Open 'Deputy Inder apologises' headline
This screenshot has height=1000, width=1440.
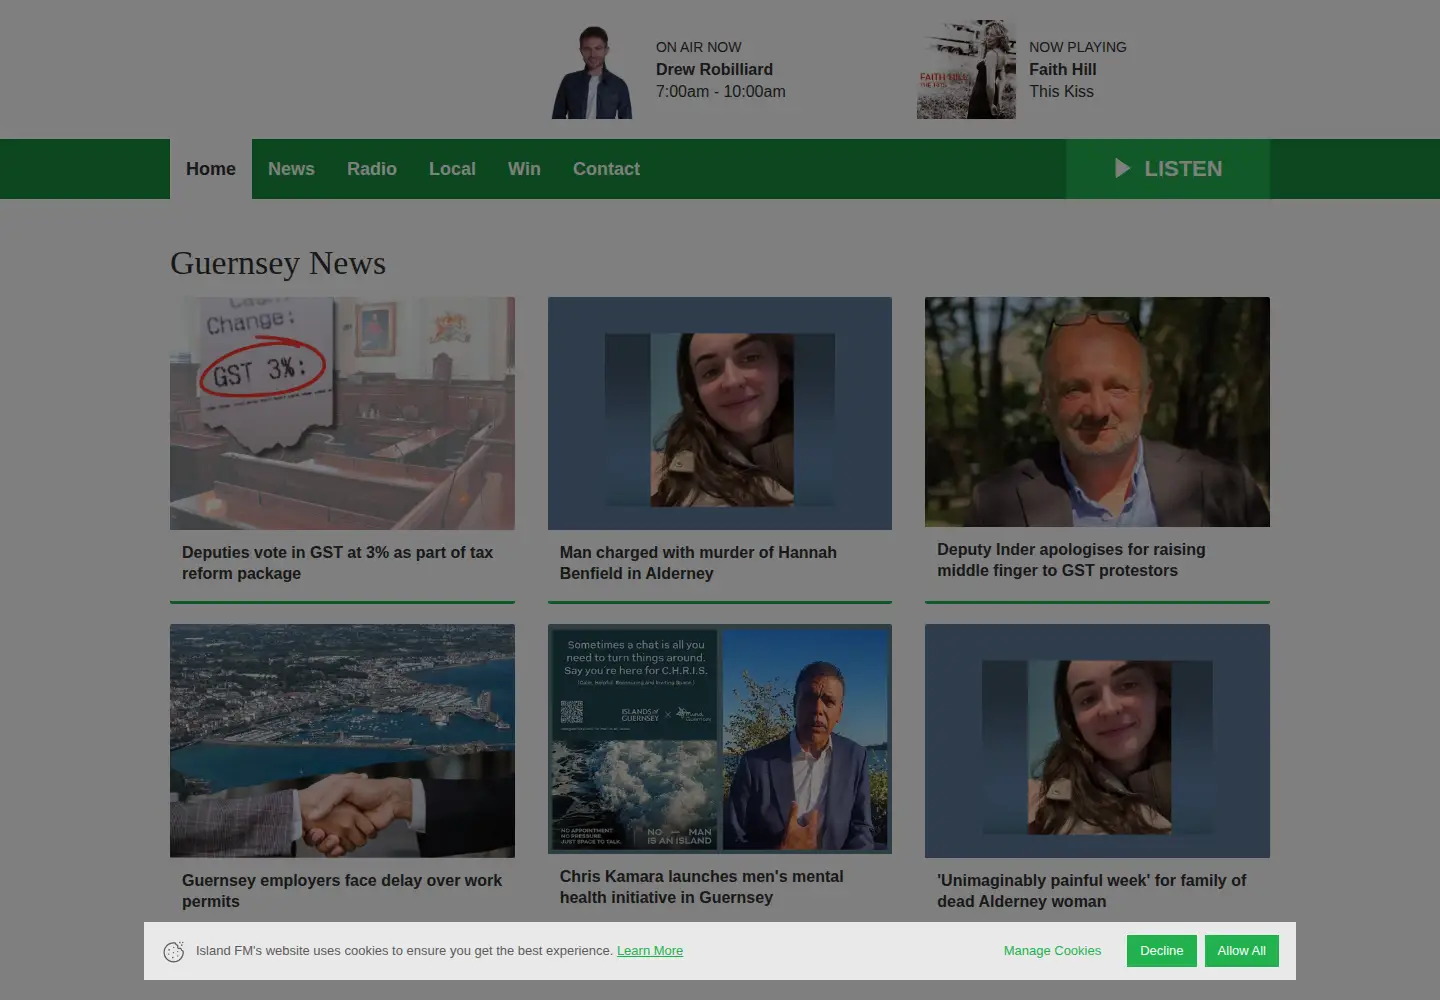(1071, 560)
